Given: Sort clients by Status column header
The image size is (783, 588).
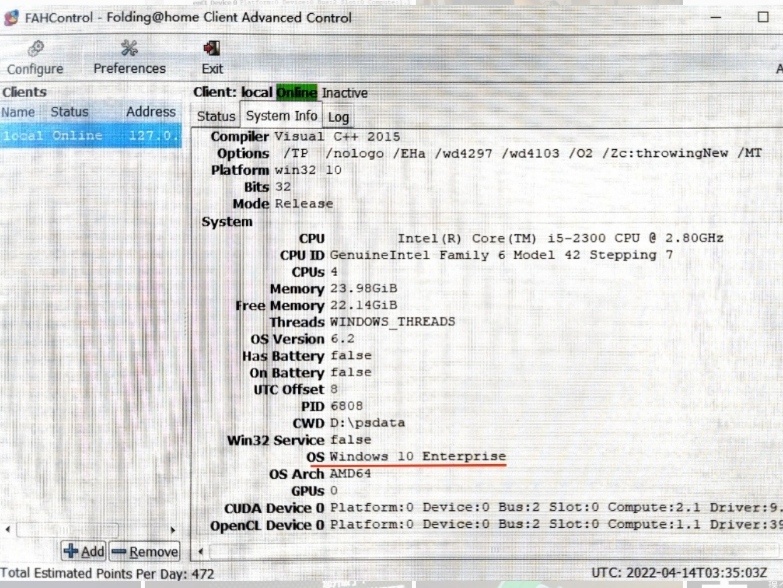Looking at the screenshot, I should click(x=69, y=112).
